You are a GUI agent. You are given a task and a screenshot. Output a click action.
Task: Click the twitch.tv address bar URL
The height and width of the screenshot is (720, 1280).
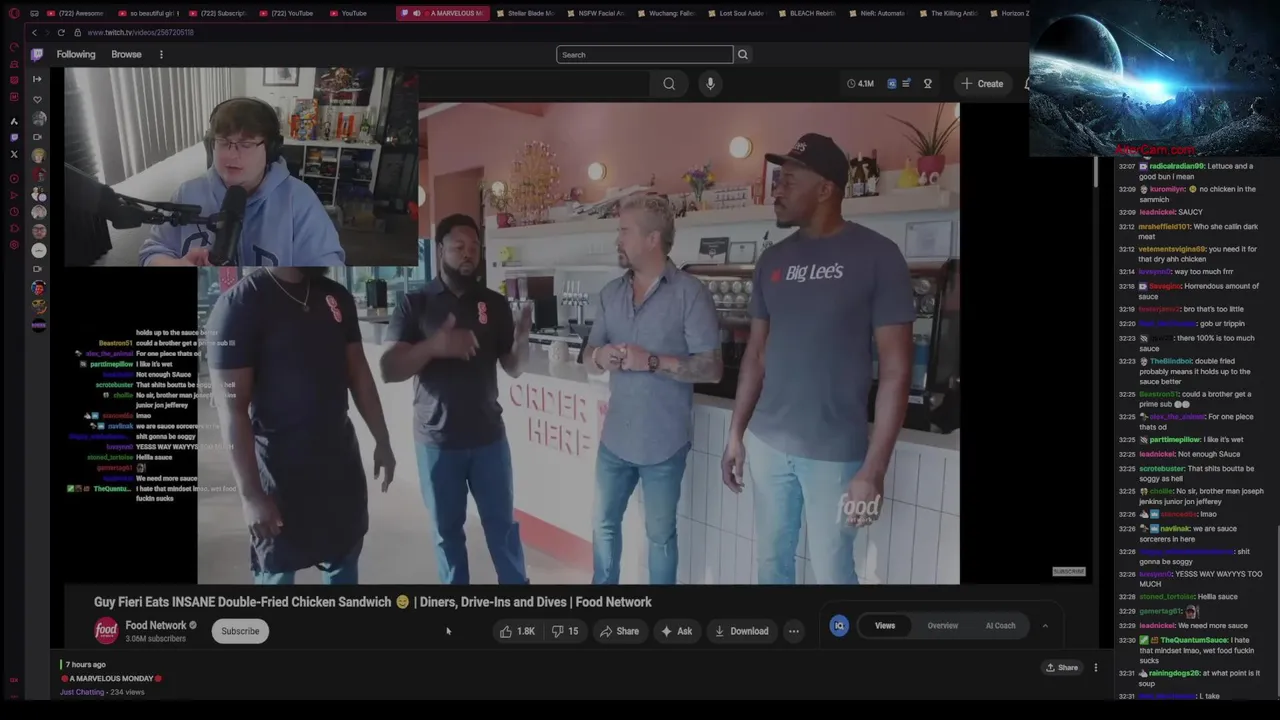[140, 32]
